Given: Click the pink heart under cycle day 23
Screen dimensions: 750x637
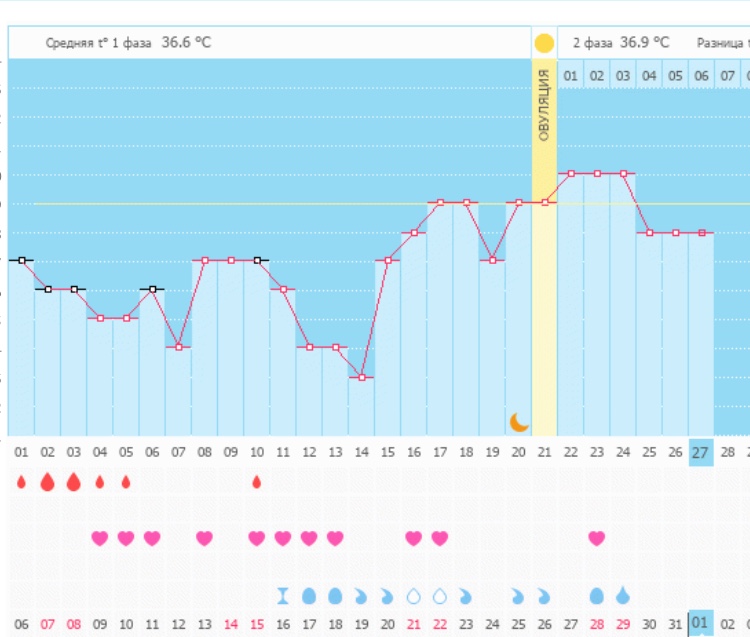Looking at the screenshot, I should 597,538.
